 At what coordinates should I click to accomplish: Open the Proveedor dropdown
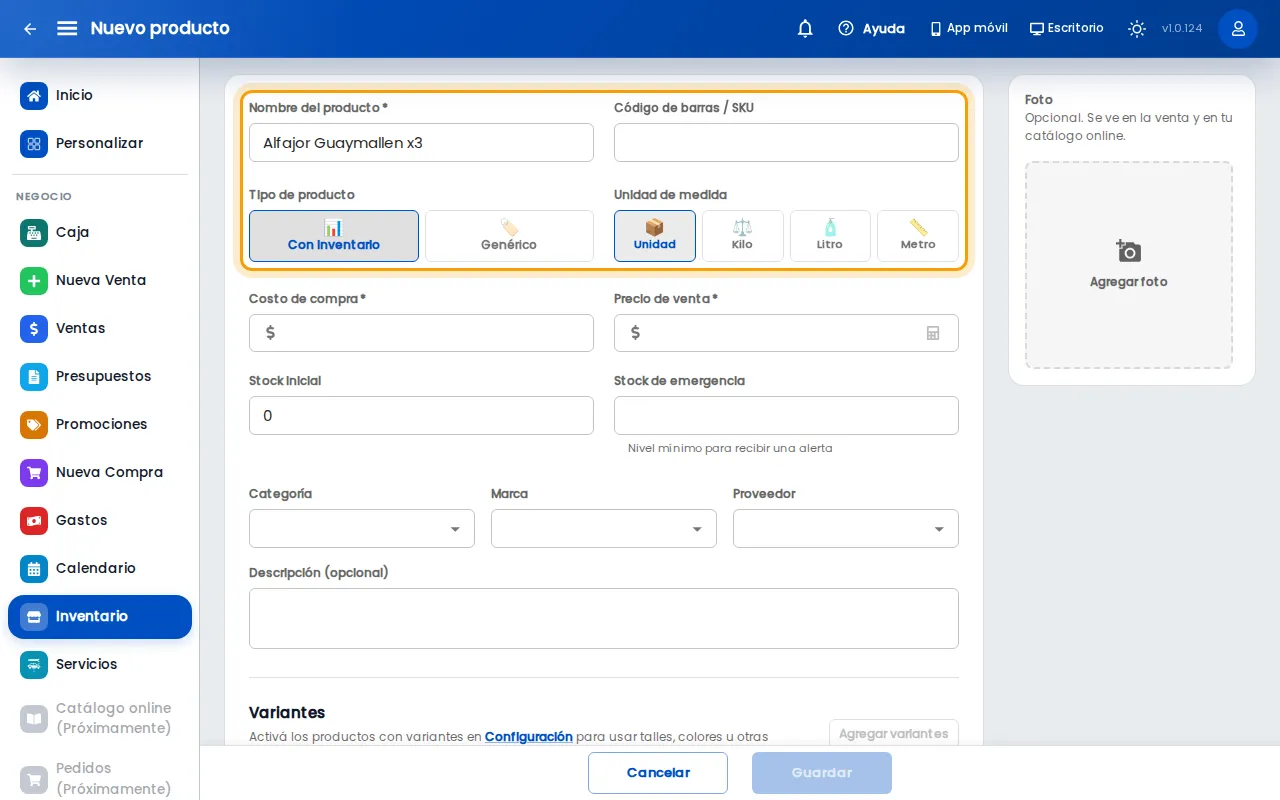tap(846, 529)
